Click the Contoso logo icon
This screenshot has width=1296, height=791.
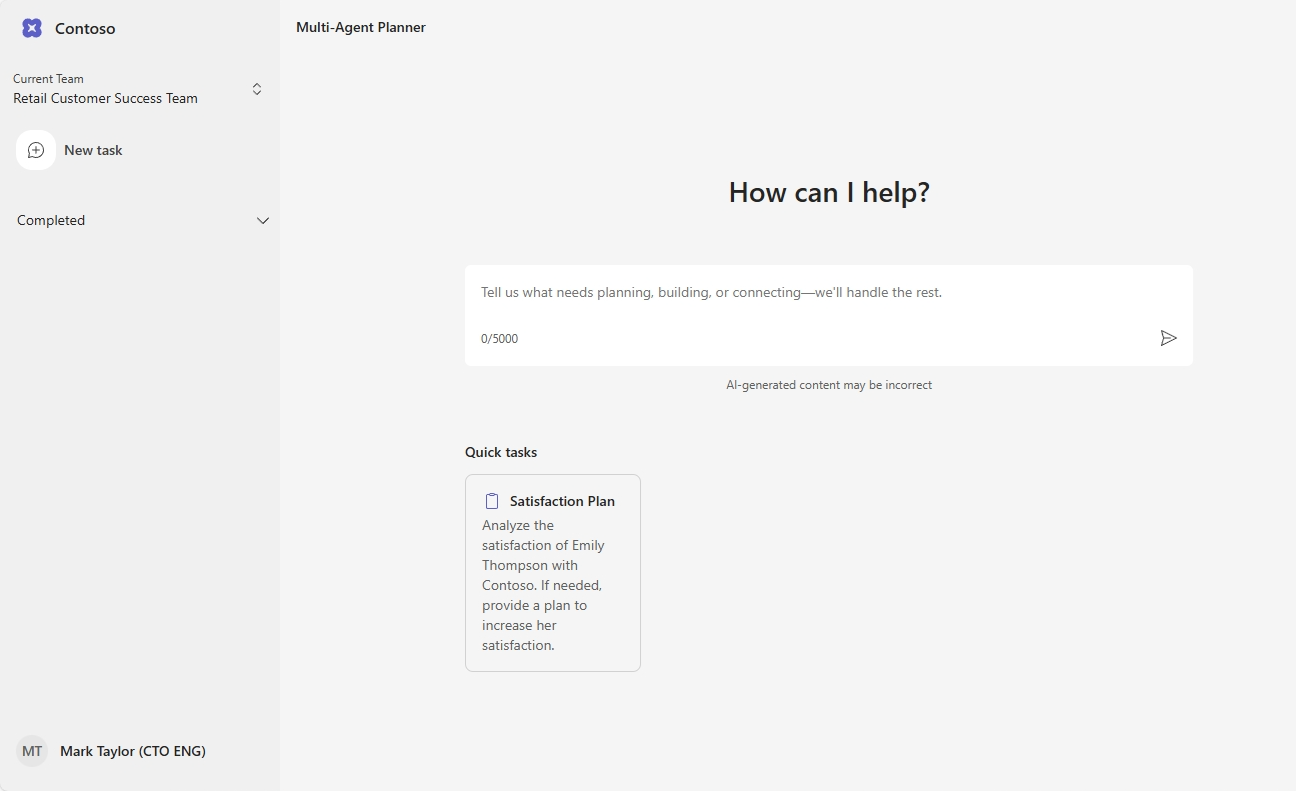(x=32, y=28)
